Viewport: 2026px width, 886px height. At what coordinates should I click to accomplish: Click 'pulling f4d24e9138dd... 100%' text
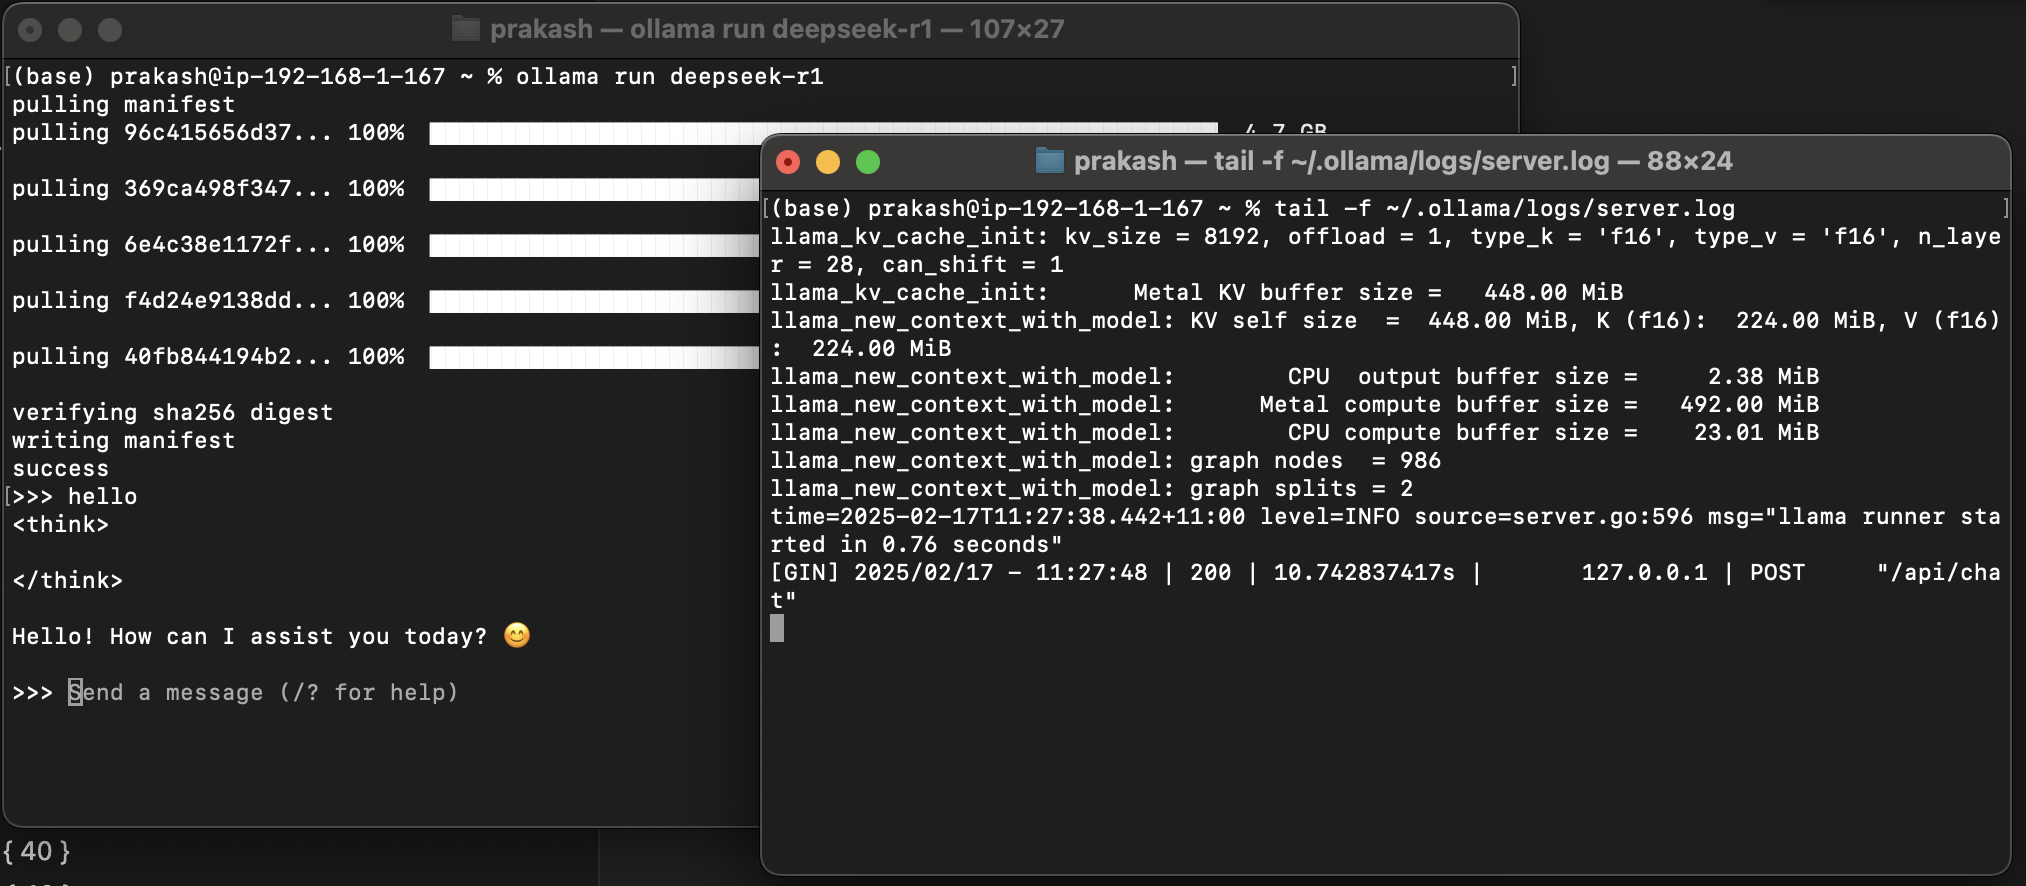click(208, 301)
